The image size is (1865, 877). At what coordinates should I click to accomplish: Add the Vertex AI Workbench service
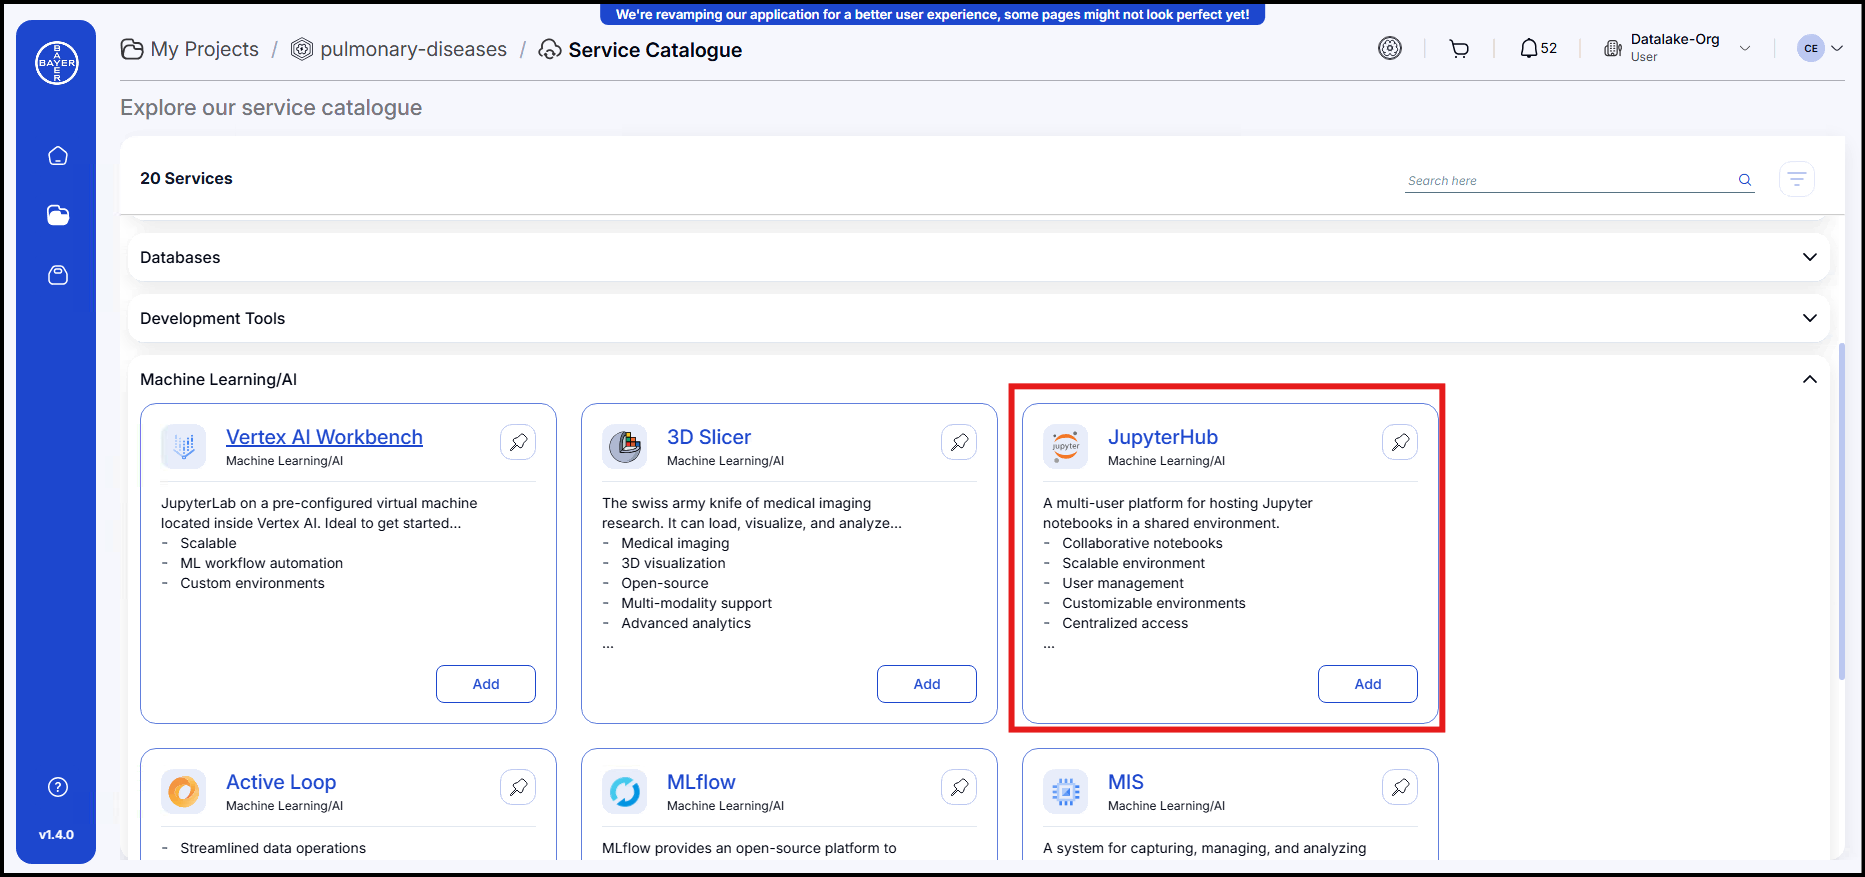click(x=486, y=684)
